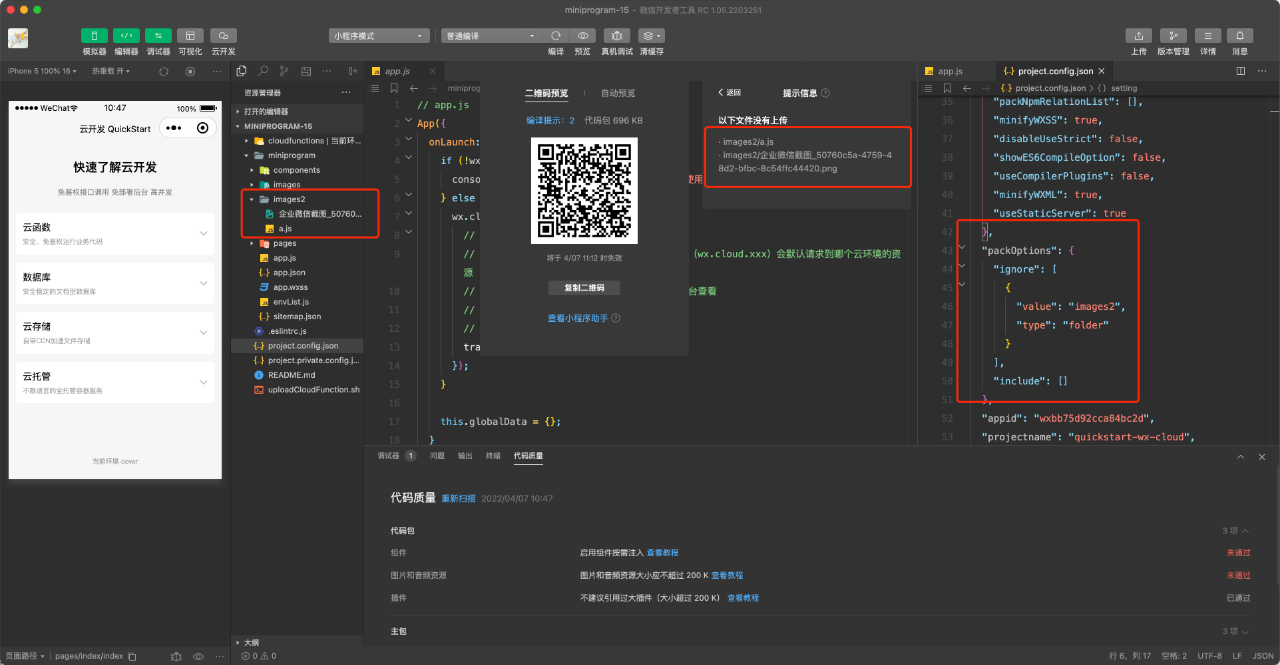Screen dimensions: 1280x665
Task: Open the 查看小程序助手 link
Action: (579, 318)
